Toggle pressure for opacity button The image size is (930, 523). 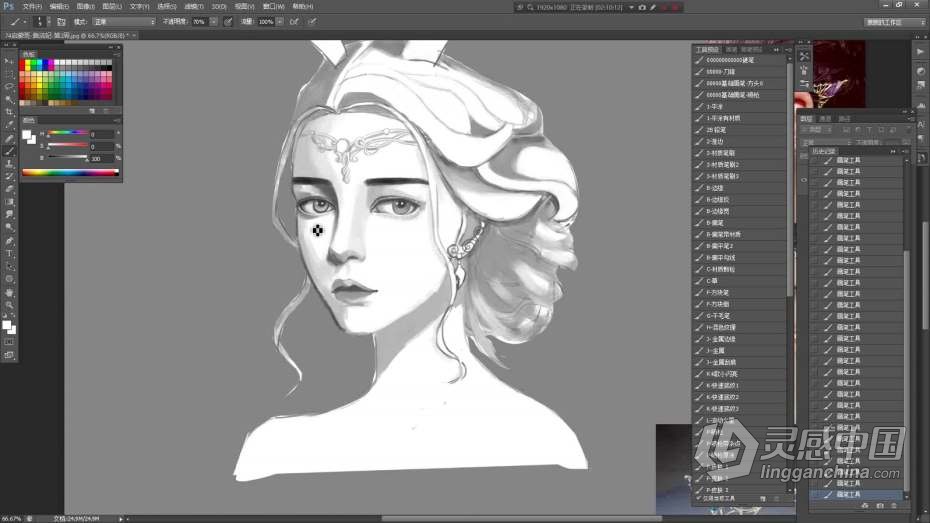(228, 21)
